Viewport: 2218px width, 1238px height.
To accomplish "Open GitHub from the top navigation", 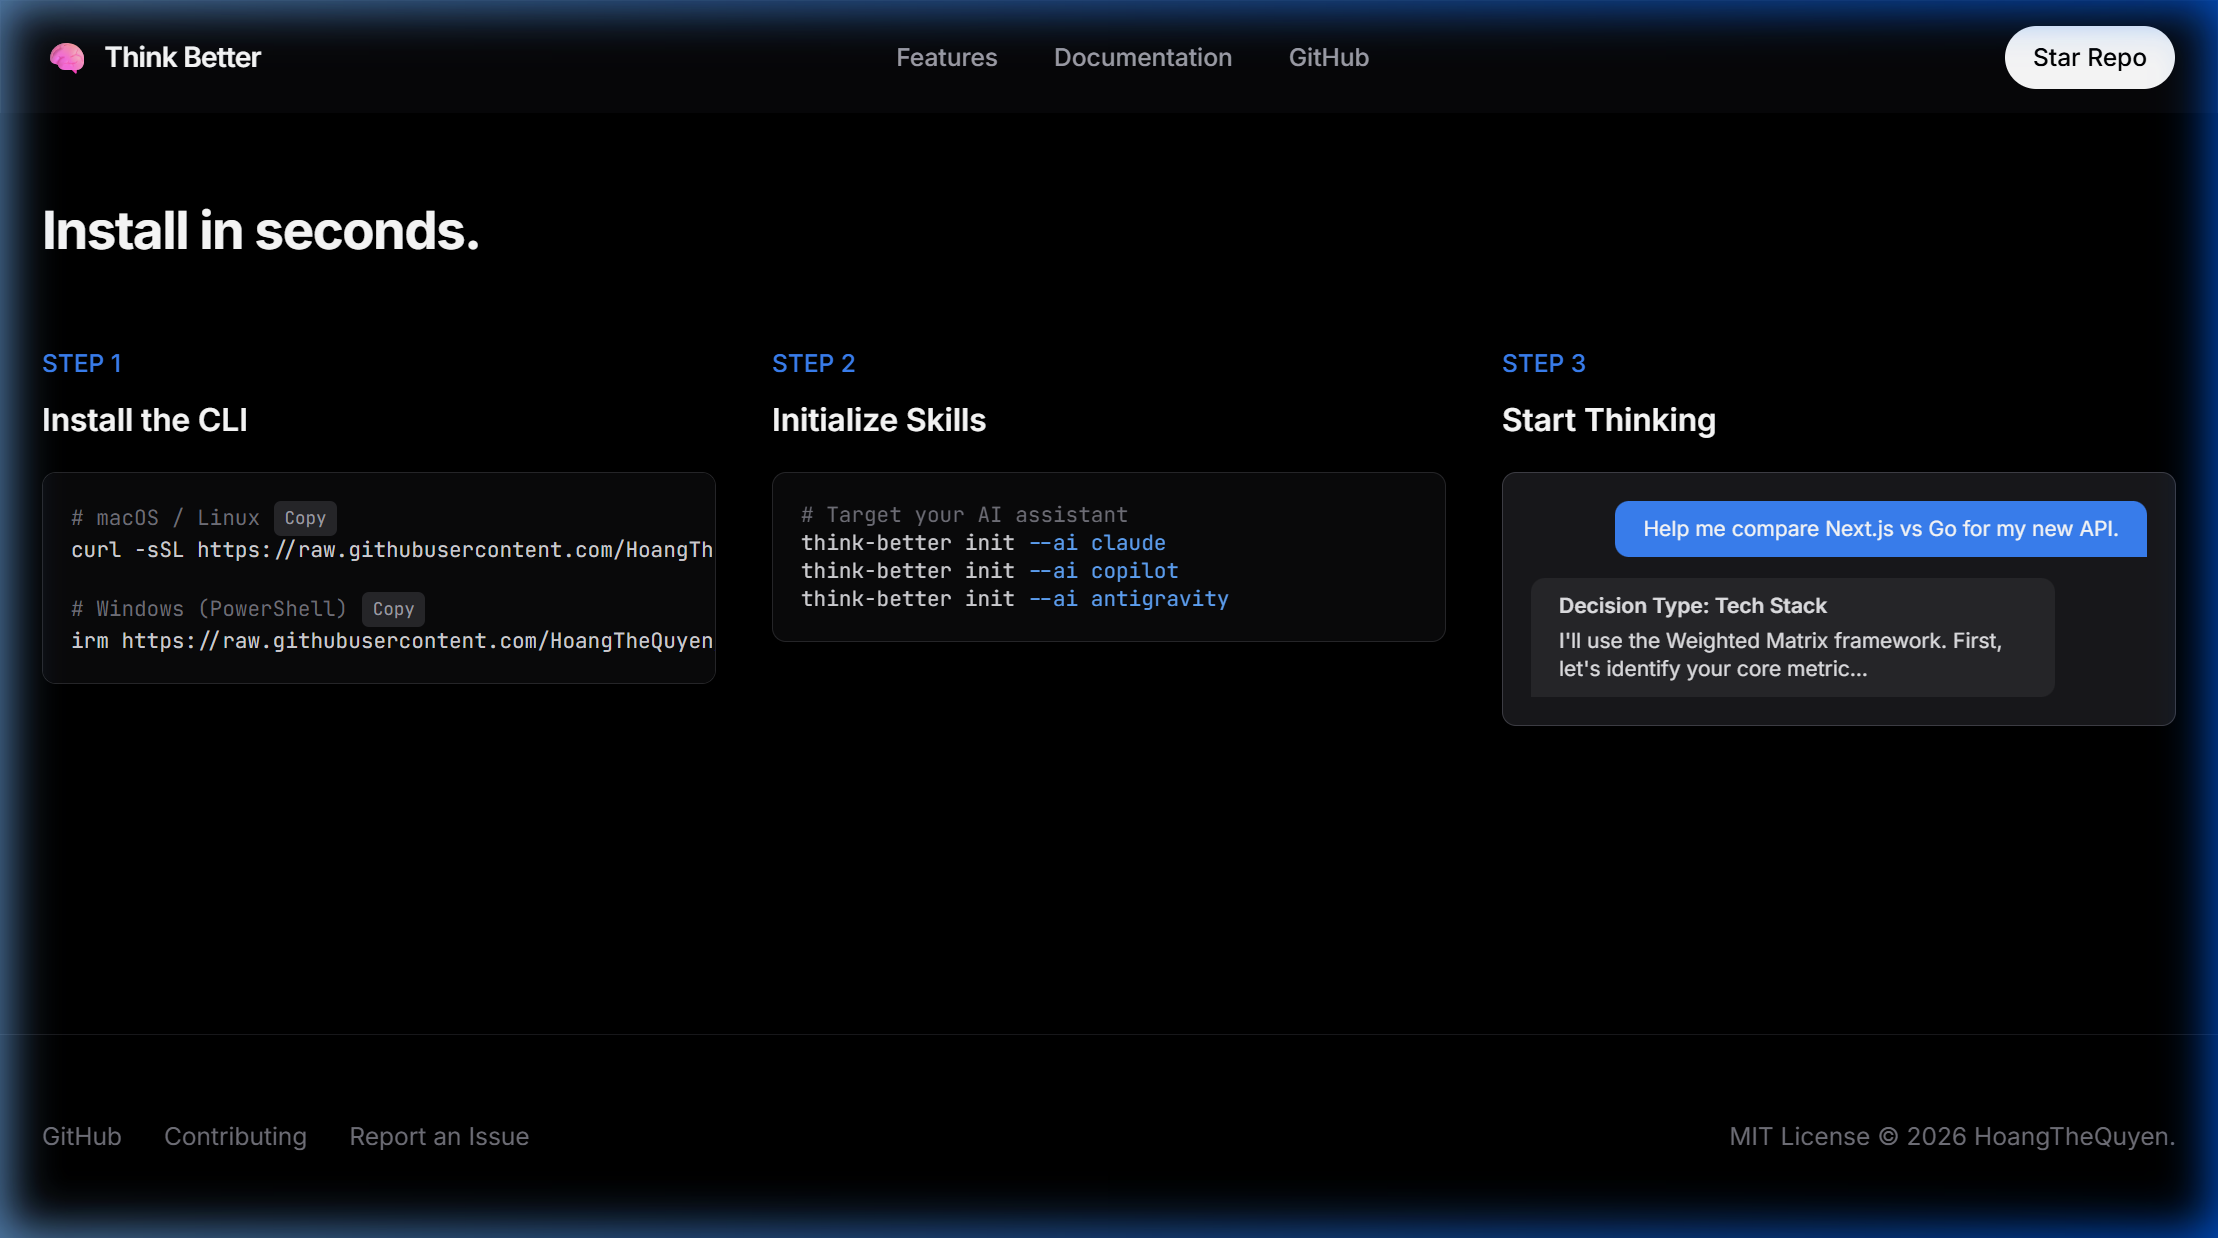I will tap(1327, 58).
